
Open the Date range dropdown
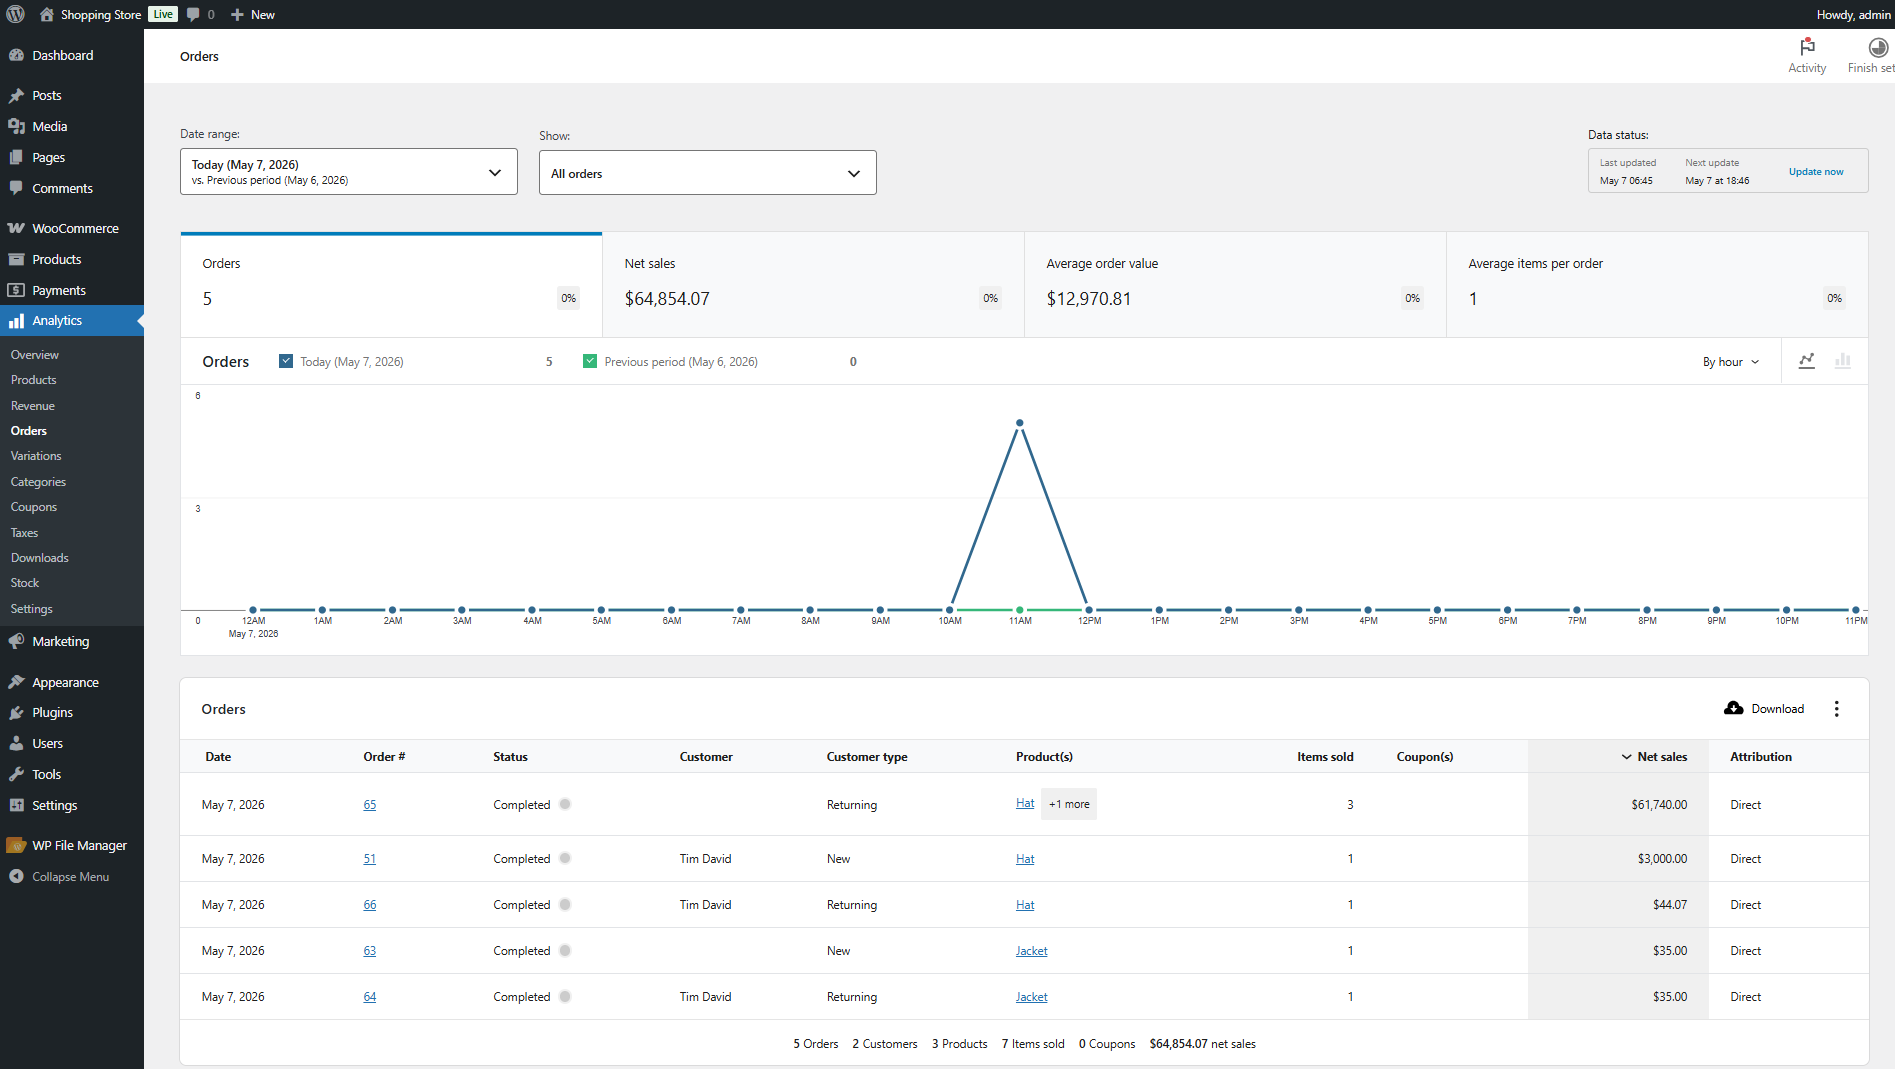(x=349, y=172)
